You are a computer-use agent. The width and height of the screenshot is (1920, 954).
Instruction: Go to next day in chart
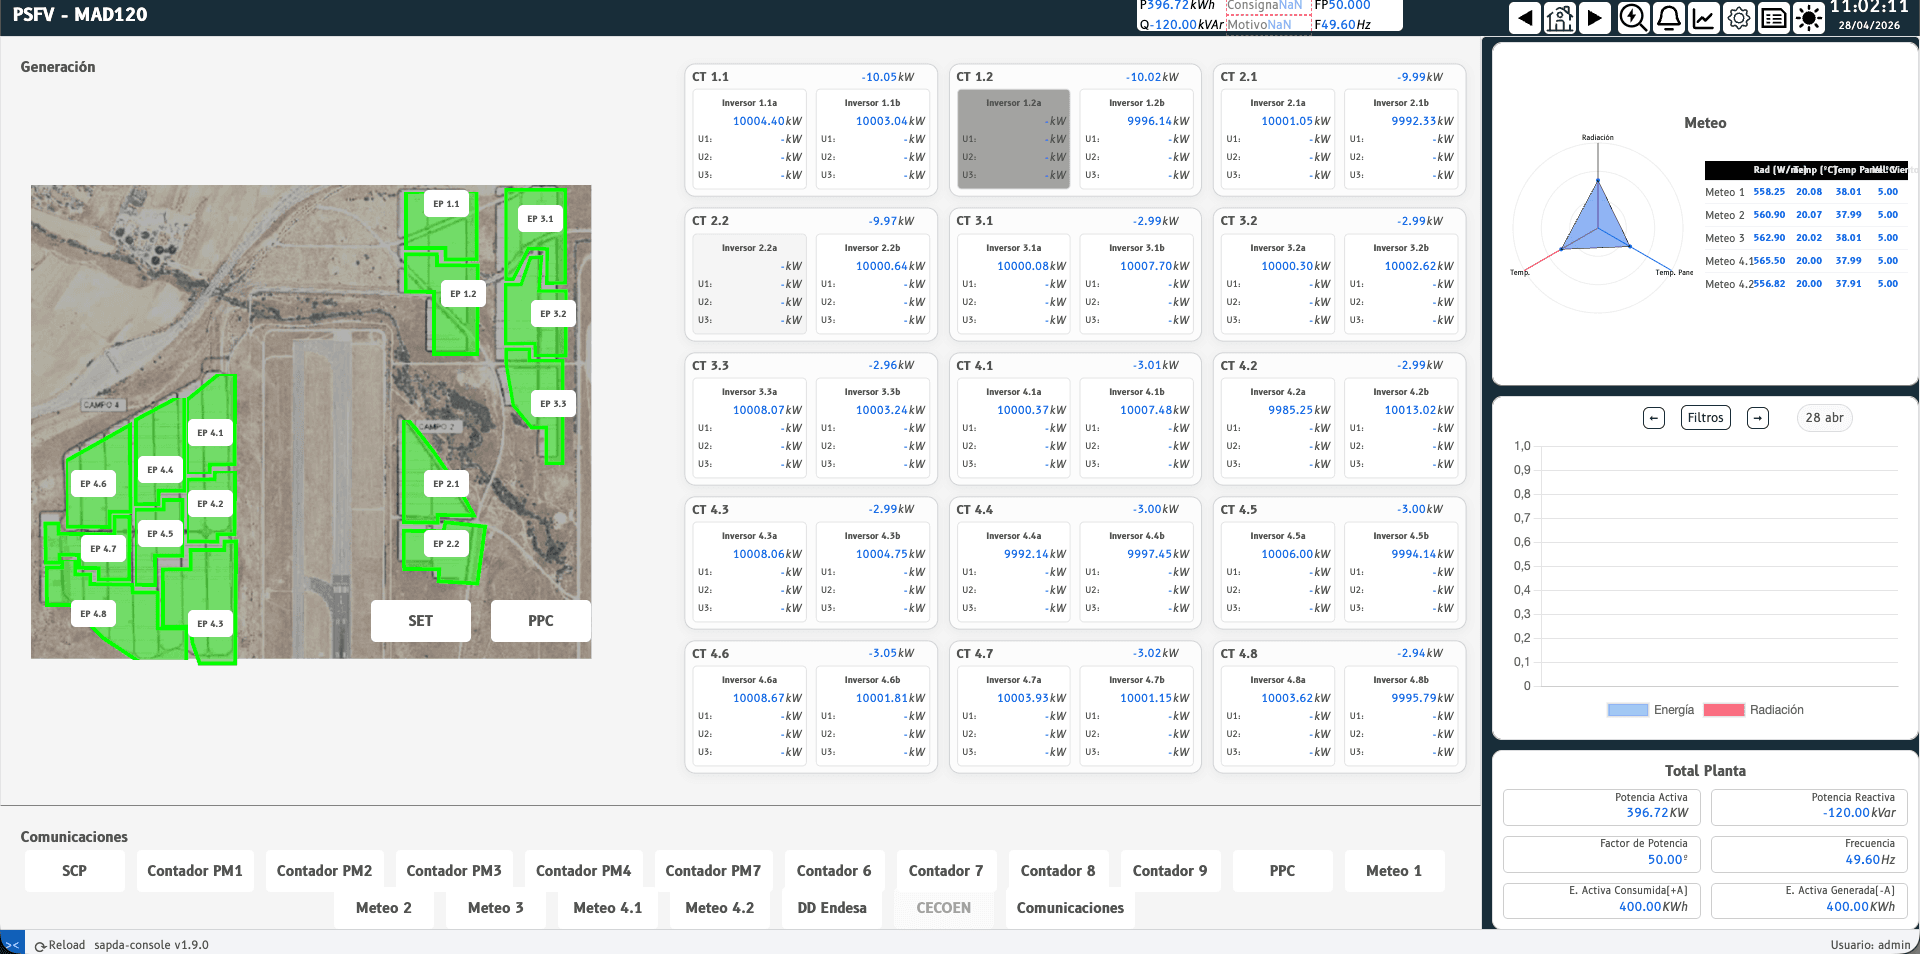click(x=1758, y=418)
